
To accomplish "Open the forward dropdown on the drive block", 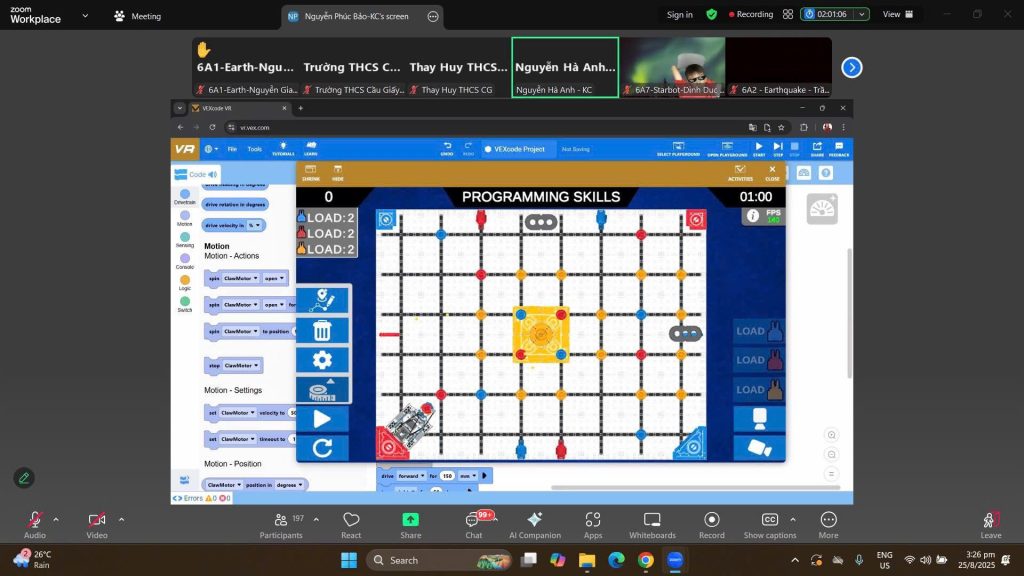I will [x=411, y=476].
